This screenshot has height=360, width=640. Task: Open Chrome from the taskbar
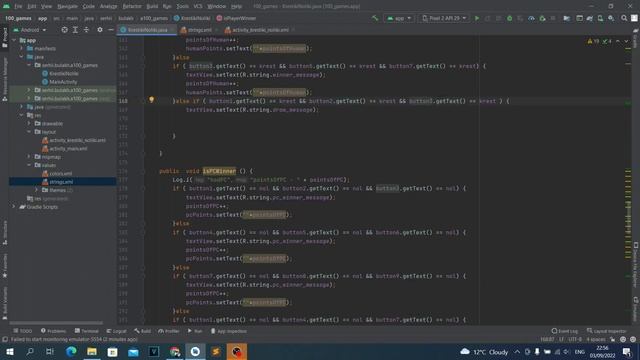coord(175,351)
